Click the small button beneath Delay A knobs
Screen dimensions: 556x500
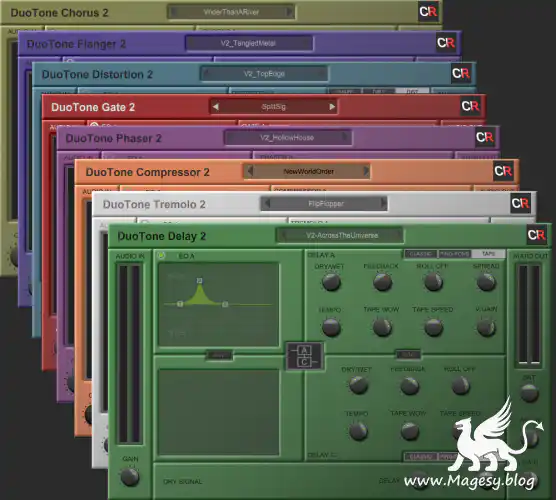408,354
